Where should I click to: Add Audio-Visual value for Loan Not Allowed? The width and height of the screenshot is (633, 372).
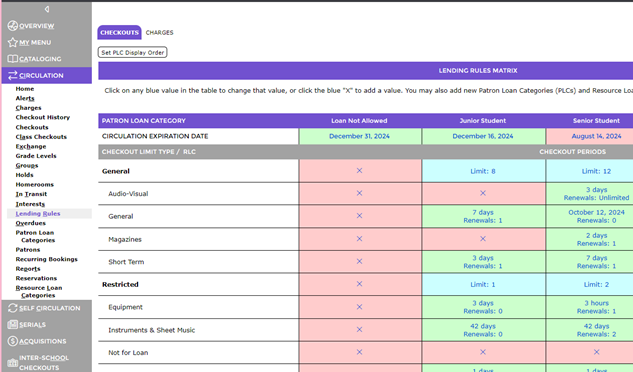[359, 193]
